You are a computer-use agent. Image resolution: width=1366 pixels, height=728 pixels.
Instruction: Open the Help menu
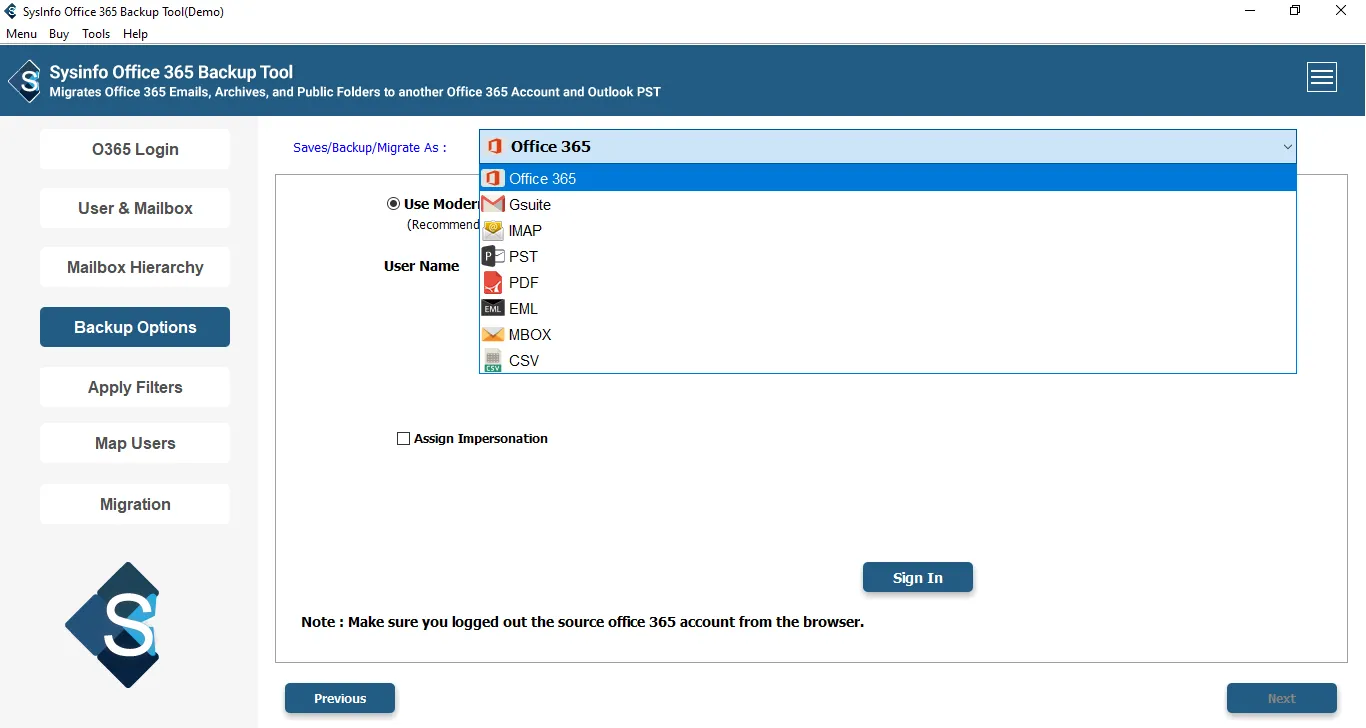135,34
